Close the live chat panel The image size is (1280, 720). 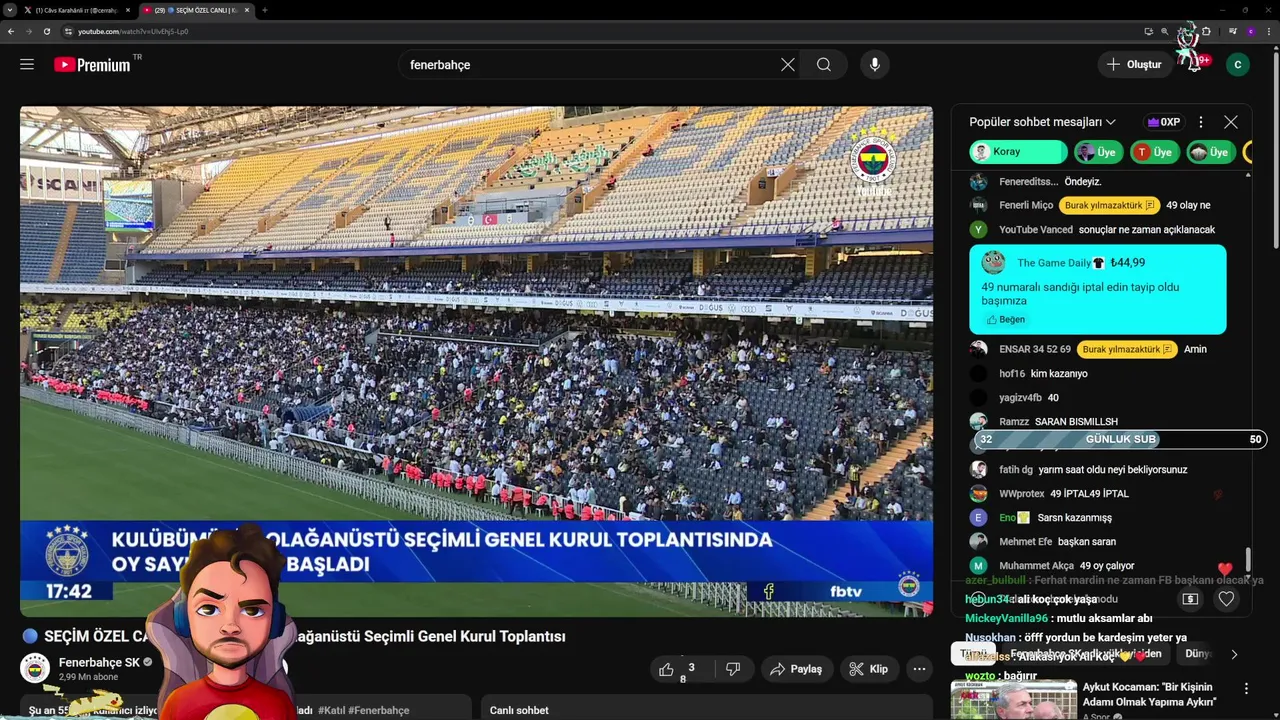1231,122
